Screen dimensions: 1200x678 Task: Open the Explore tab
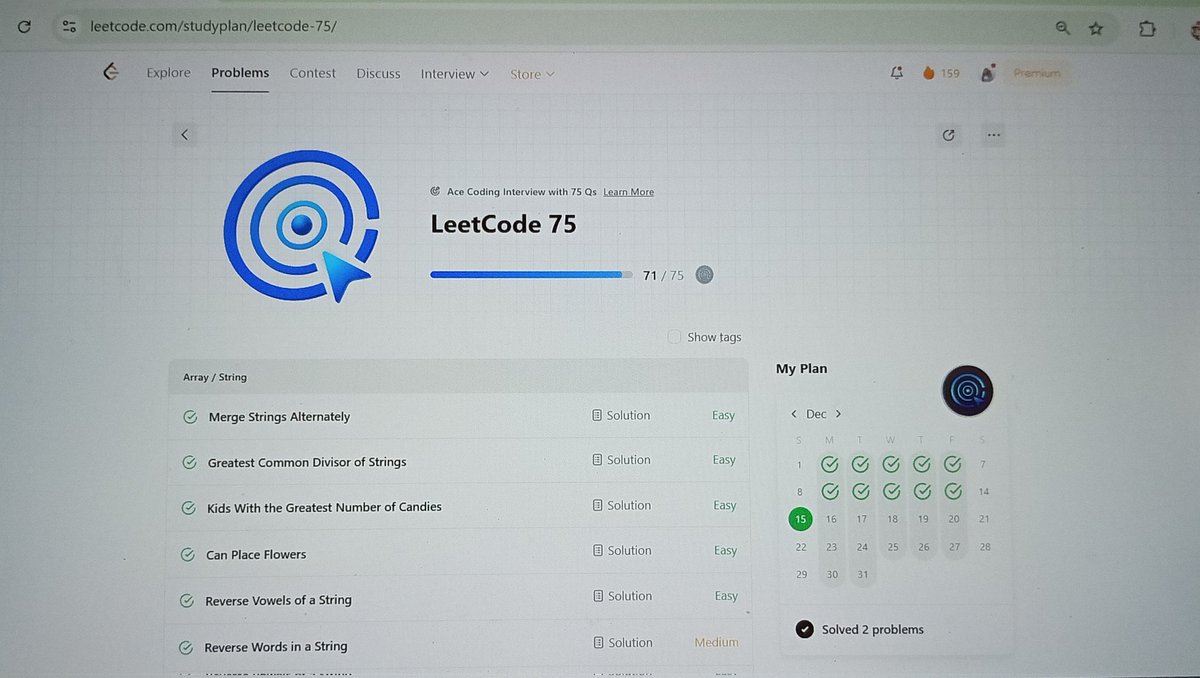coord(168,73)
